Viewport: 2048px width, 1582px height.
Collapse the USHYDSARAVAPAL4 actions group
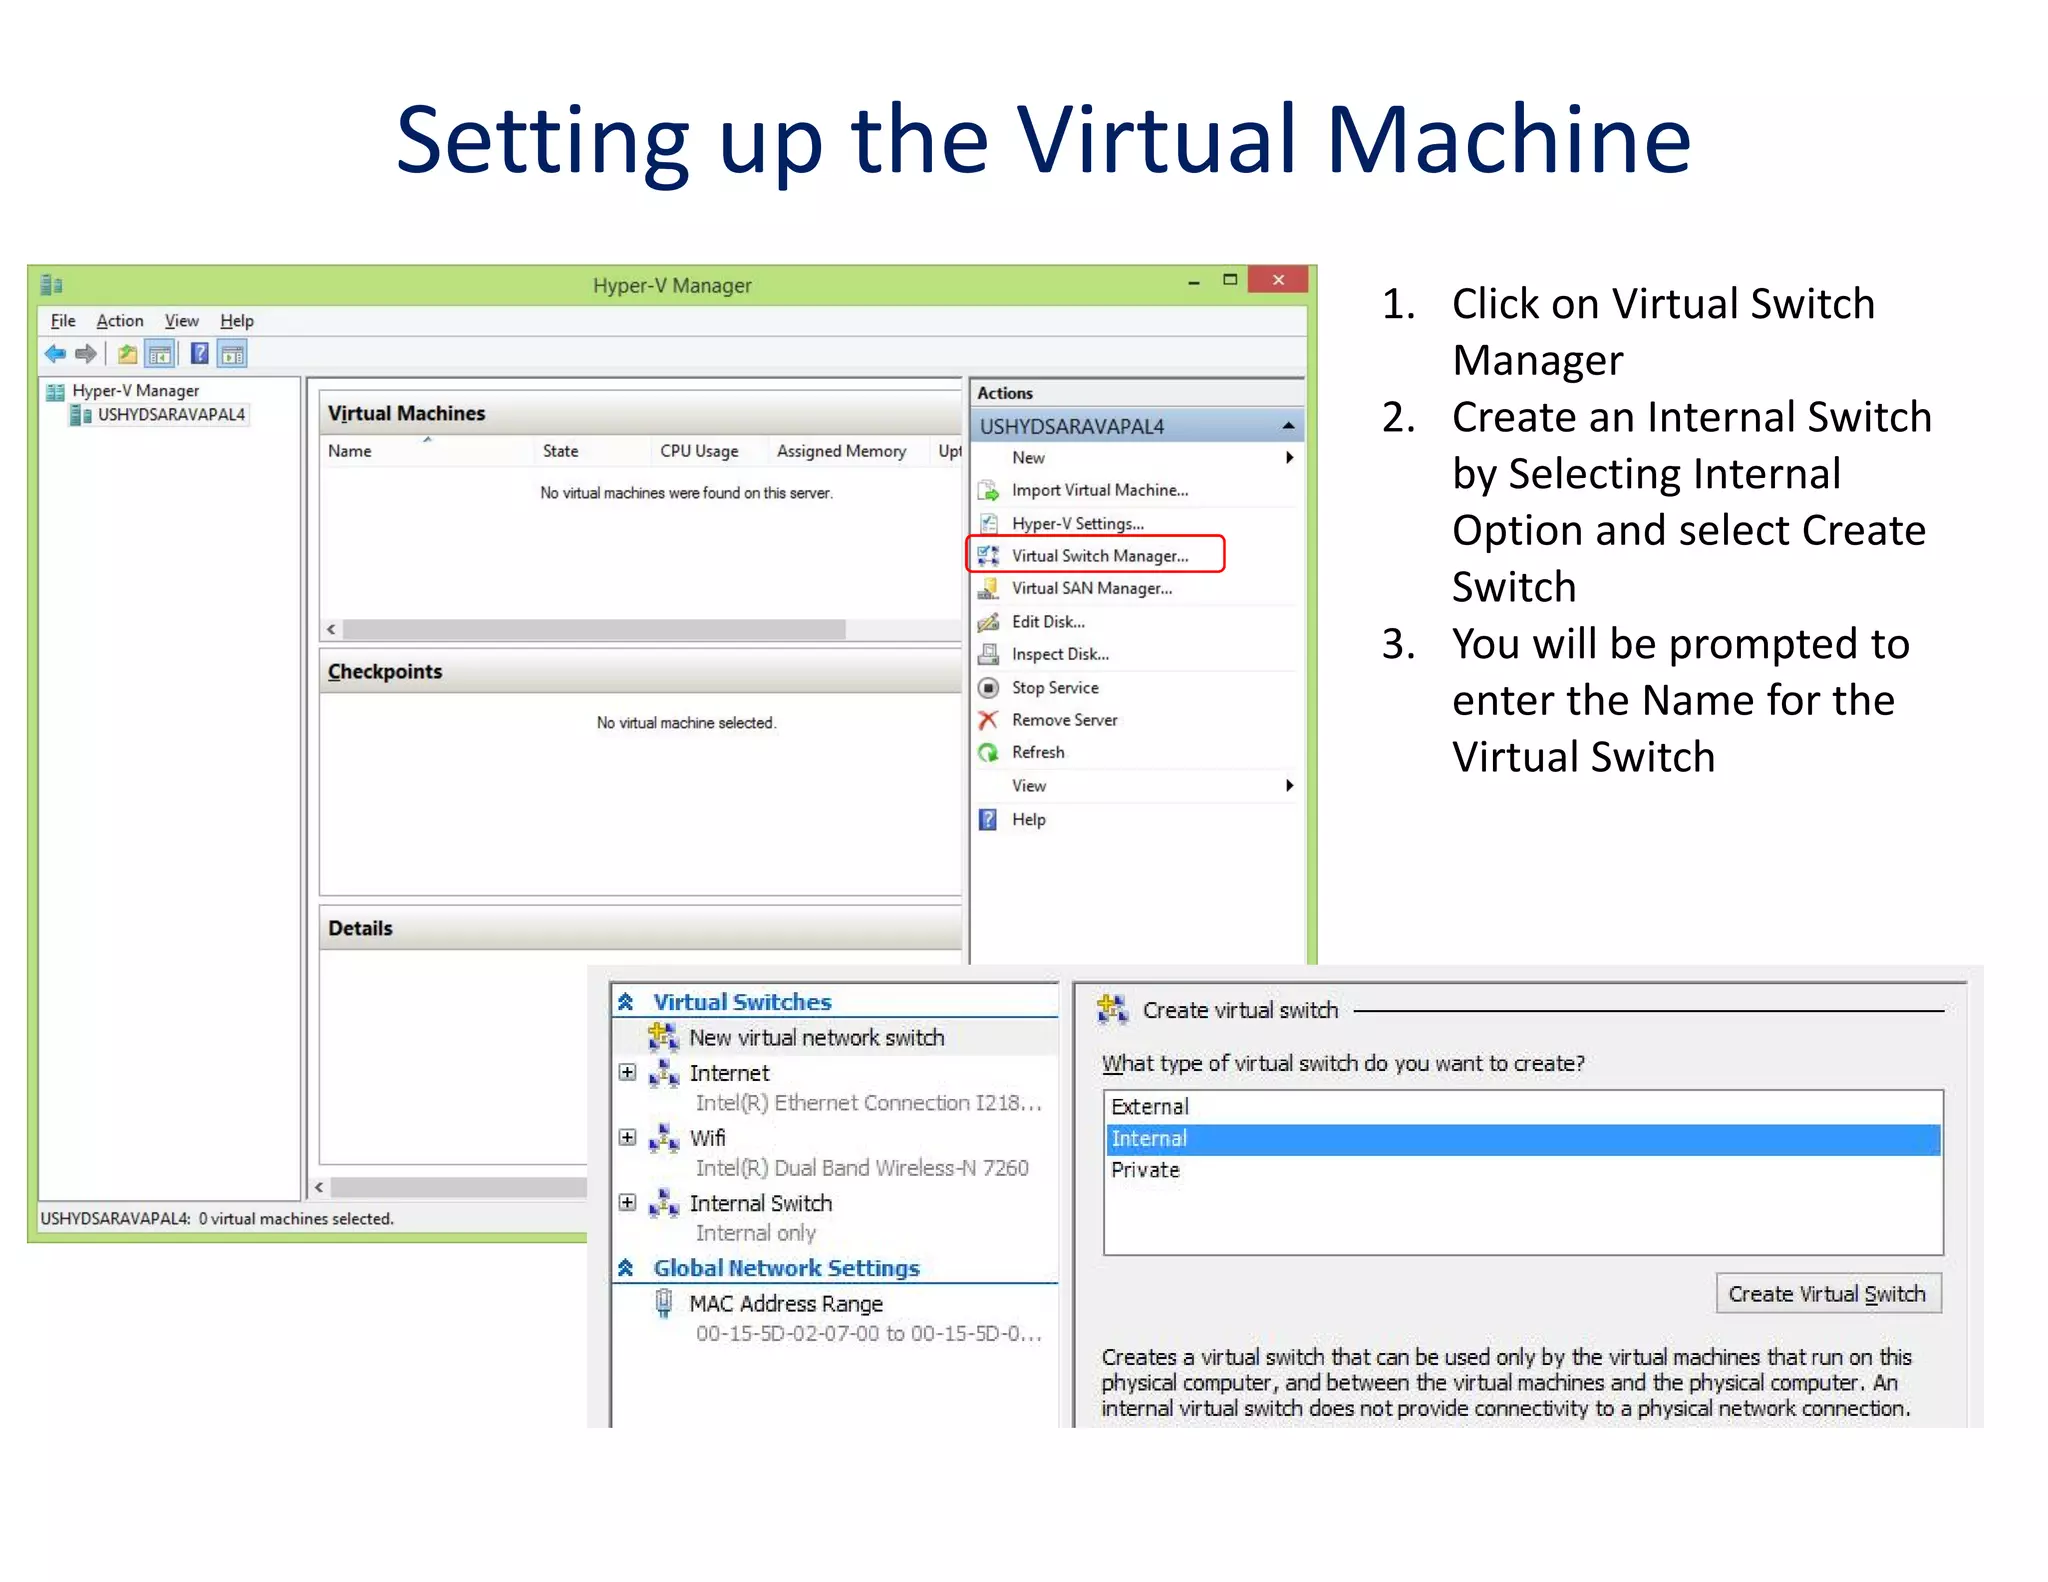click(1289, 426)
